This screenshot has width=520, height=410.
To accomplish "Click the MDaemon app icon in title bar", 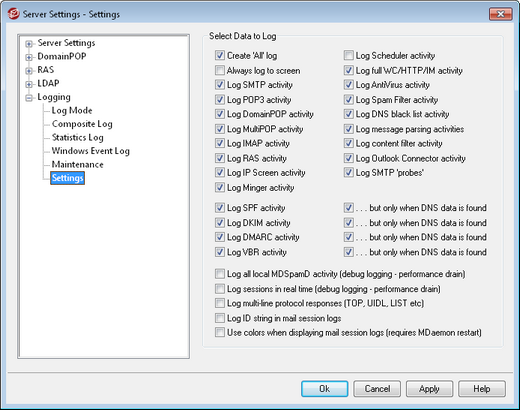I will (x=13, y=14).
